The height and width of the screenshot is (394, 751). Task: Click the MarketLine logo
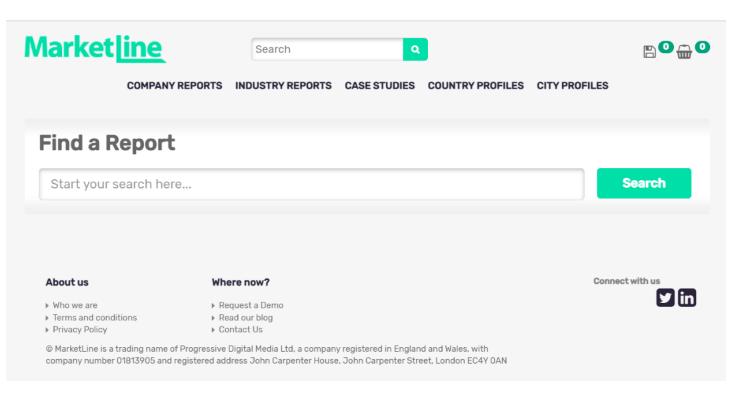coord(95,48)
